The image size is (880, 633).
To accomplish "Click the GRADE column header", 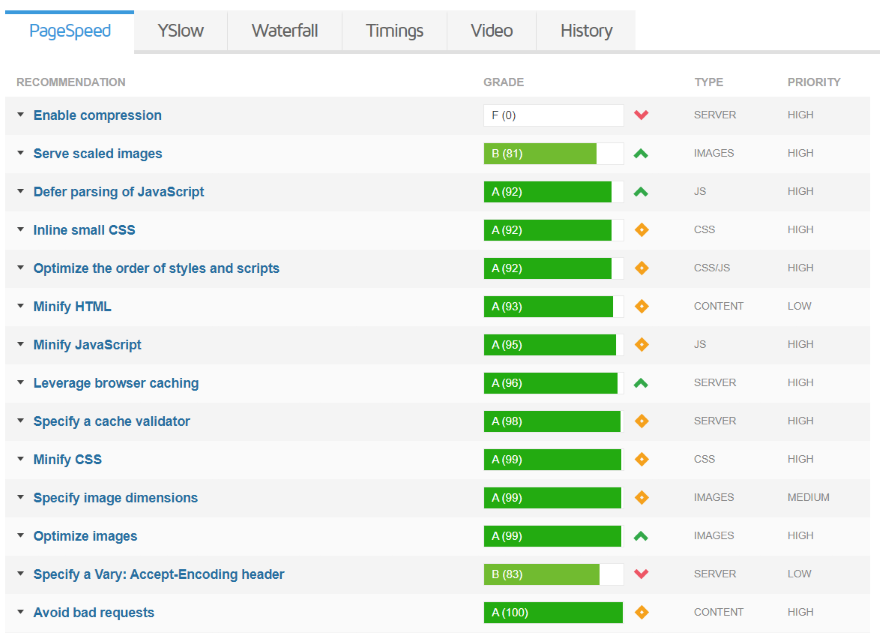I will coord(503,82).
